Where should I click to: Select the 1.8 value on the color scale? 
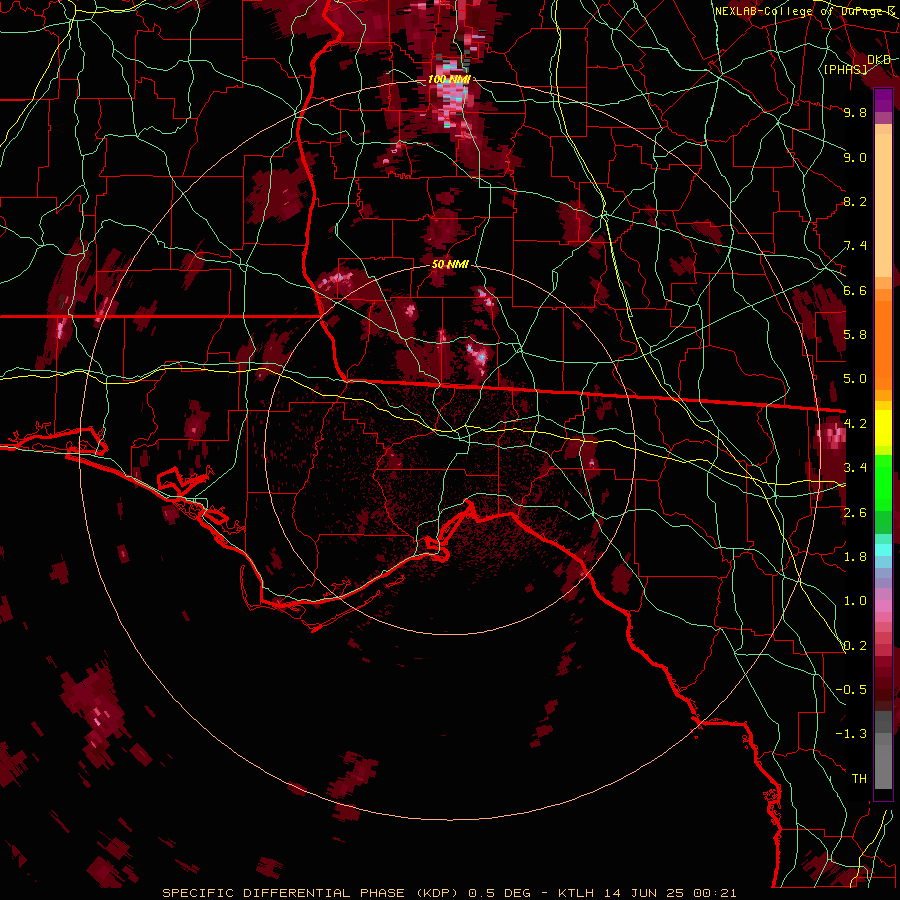coord(855,557)
